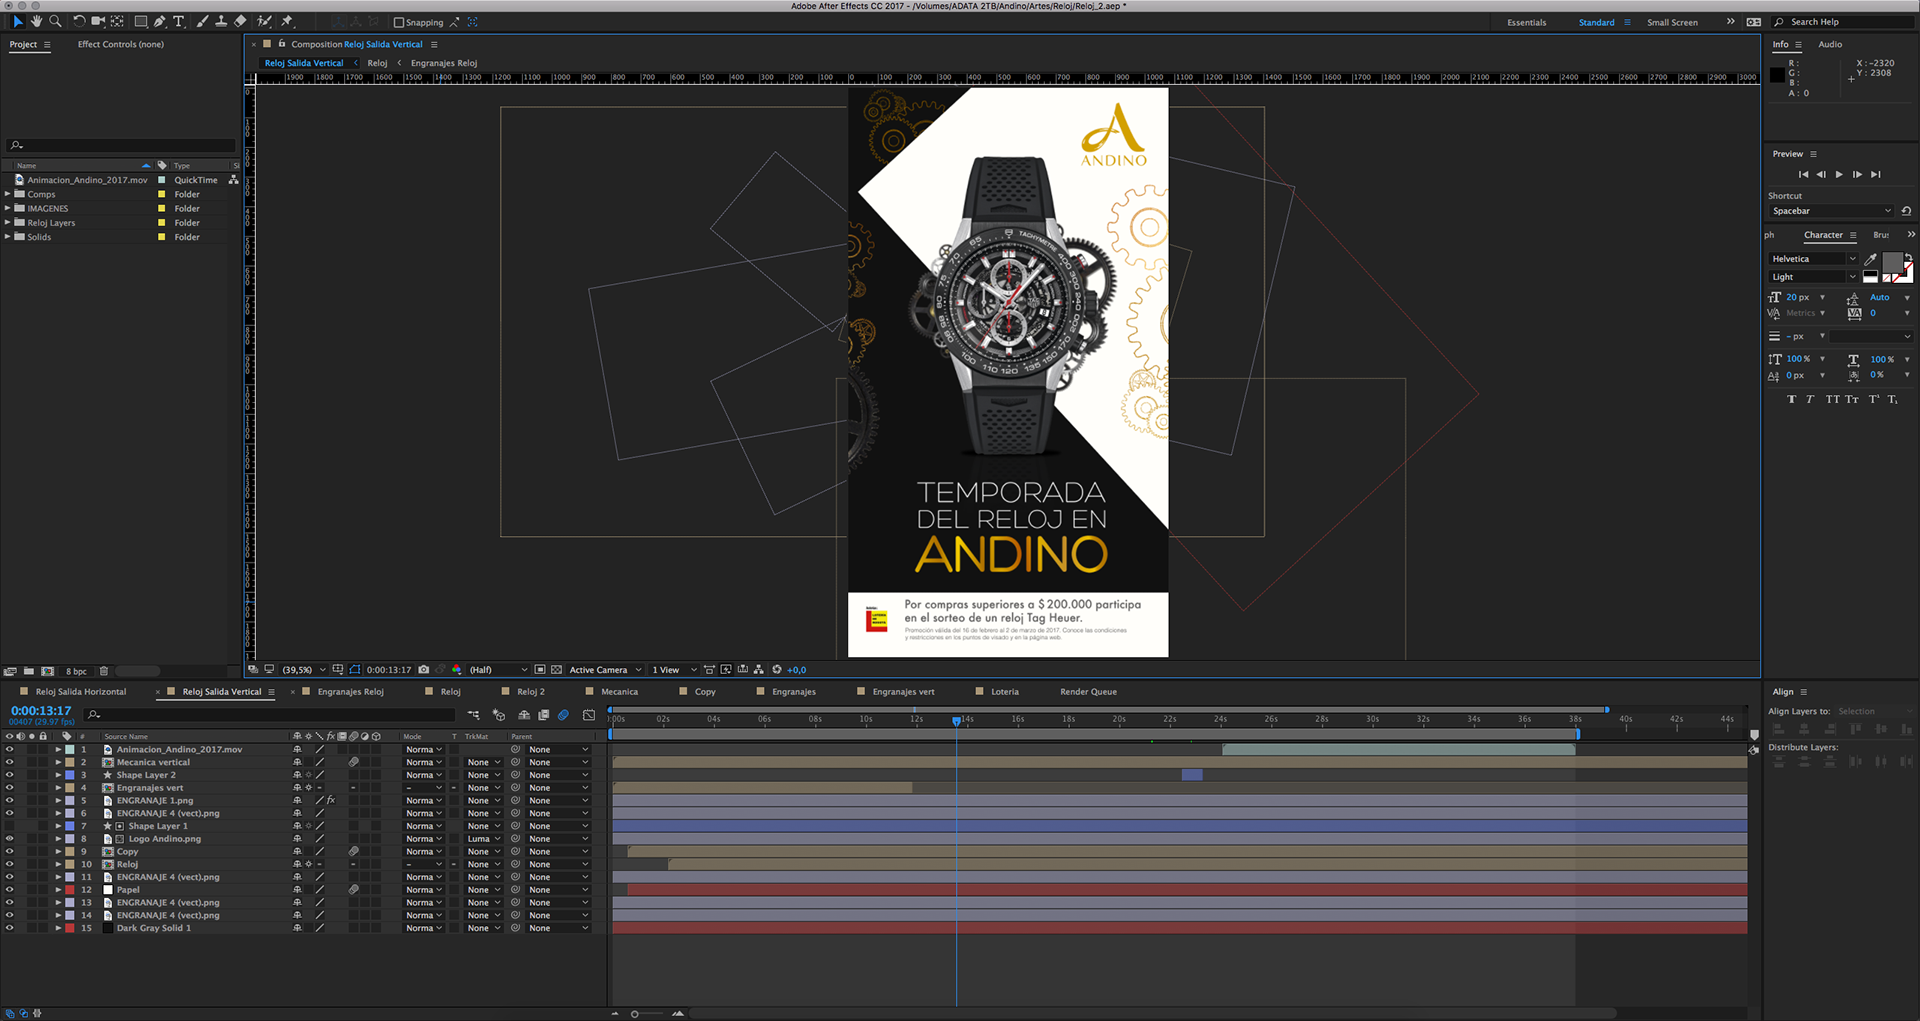This screenshot has width=1920, height=1021.
Task: Select the Eraser tool
Action: point(240,21)
